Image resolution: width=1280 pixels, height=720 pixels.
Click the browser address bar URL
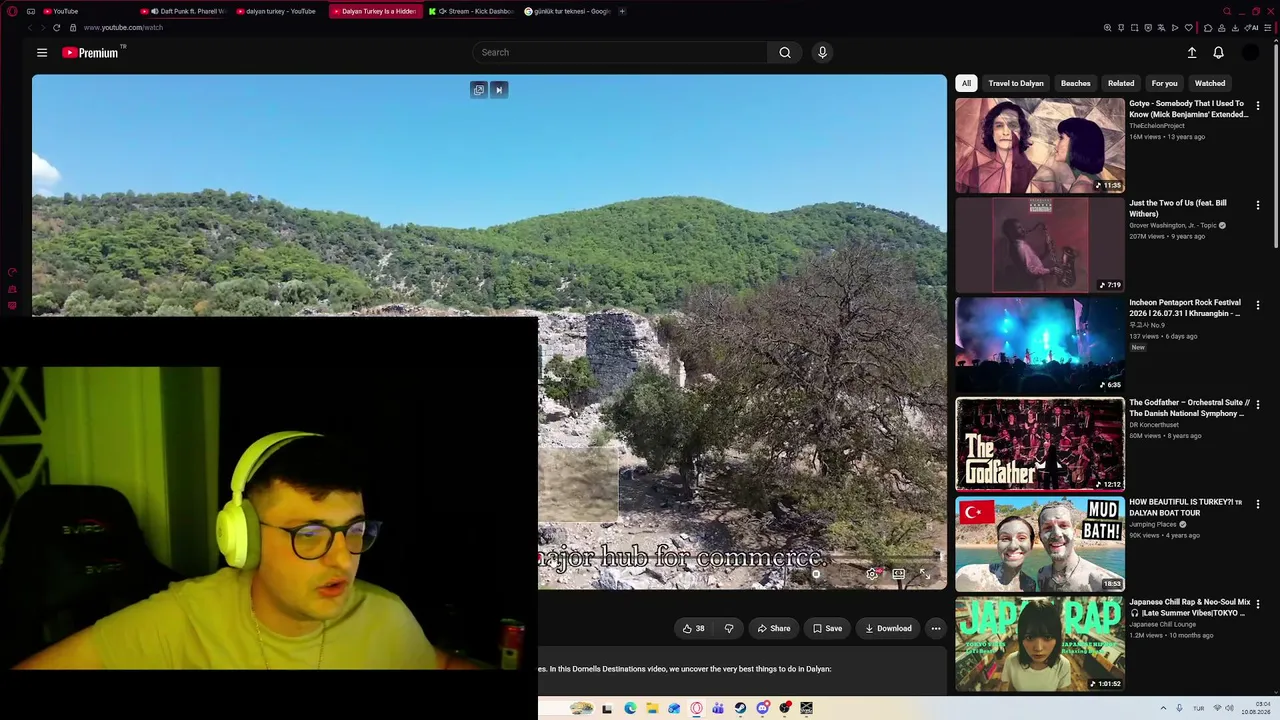(123, 28)
